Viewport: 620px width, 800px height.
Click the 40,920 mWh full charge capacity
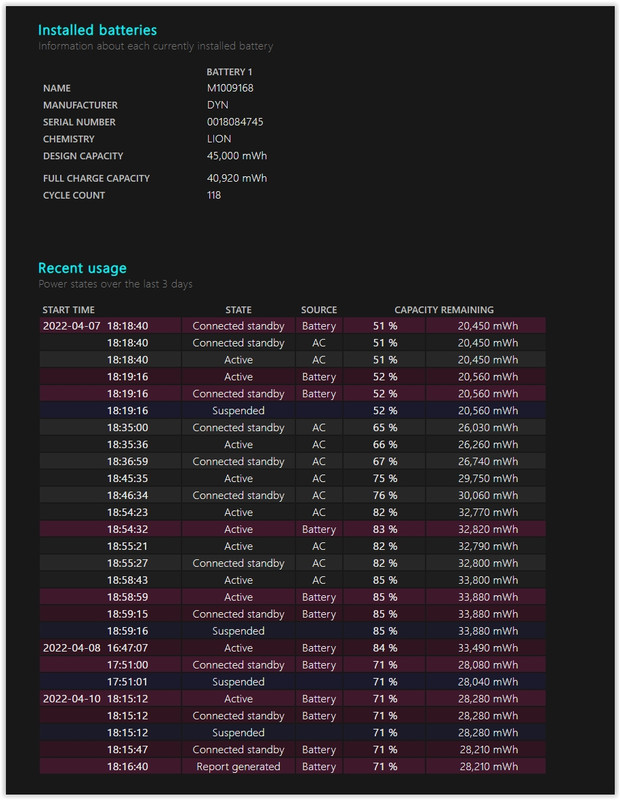pyautogui.click(x=237, y=178)
